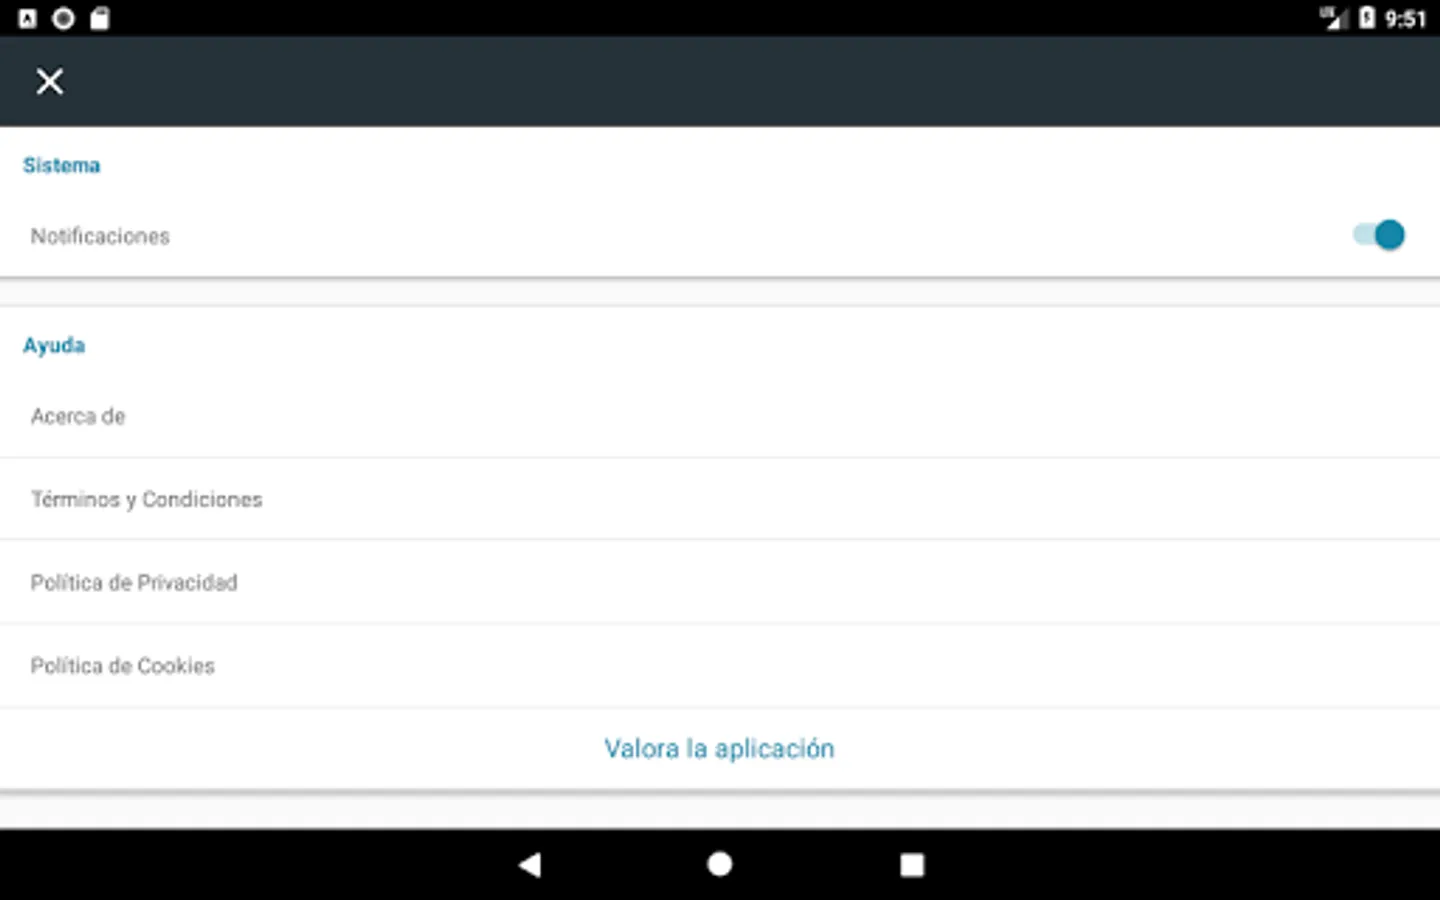Viewport: 1440px width, 900px height.
Task: Open Política de Privacidad
Action: click(x=720, y=582)
